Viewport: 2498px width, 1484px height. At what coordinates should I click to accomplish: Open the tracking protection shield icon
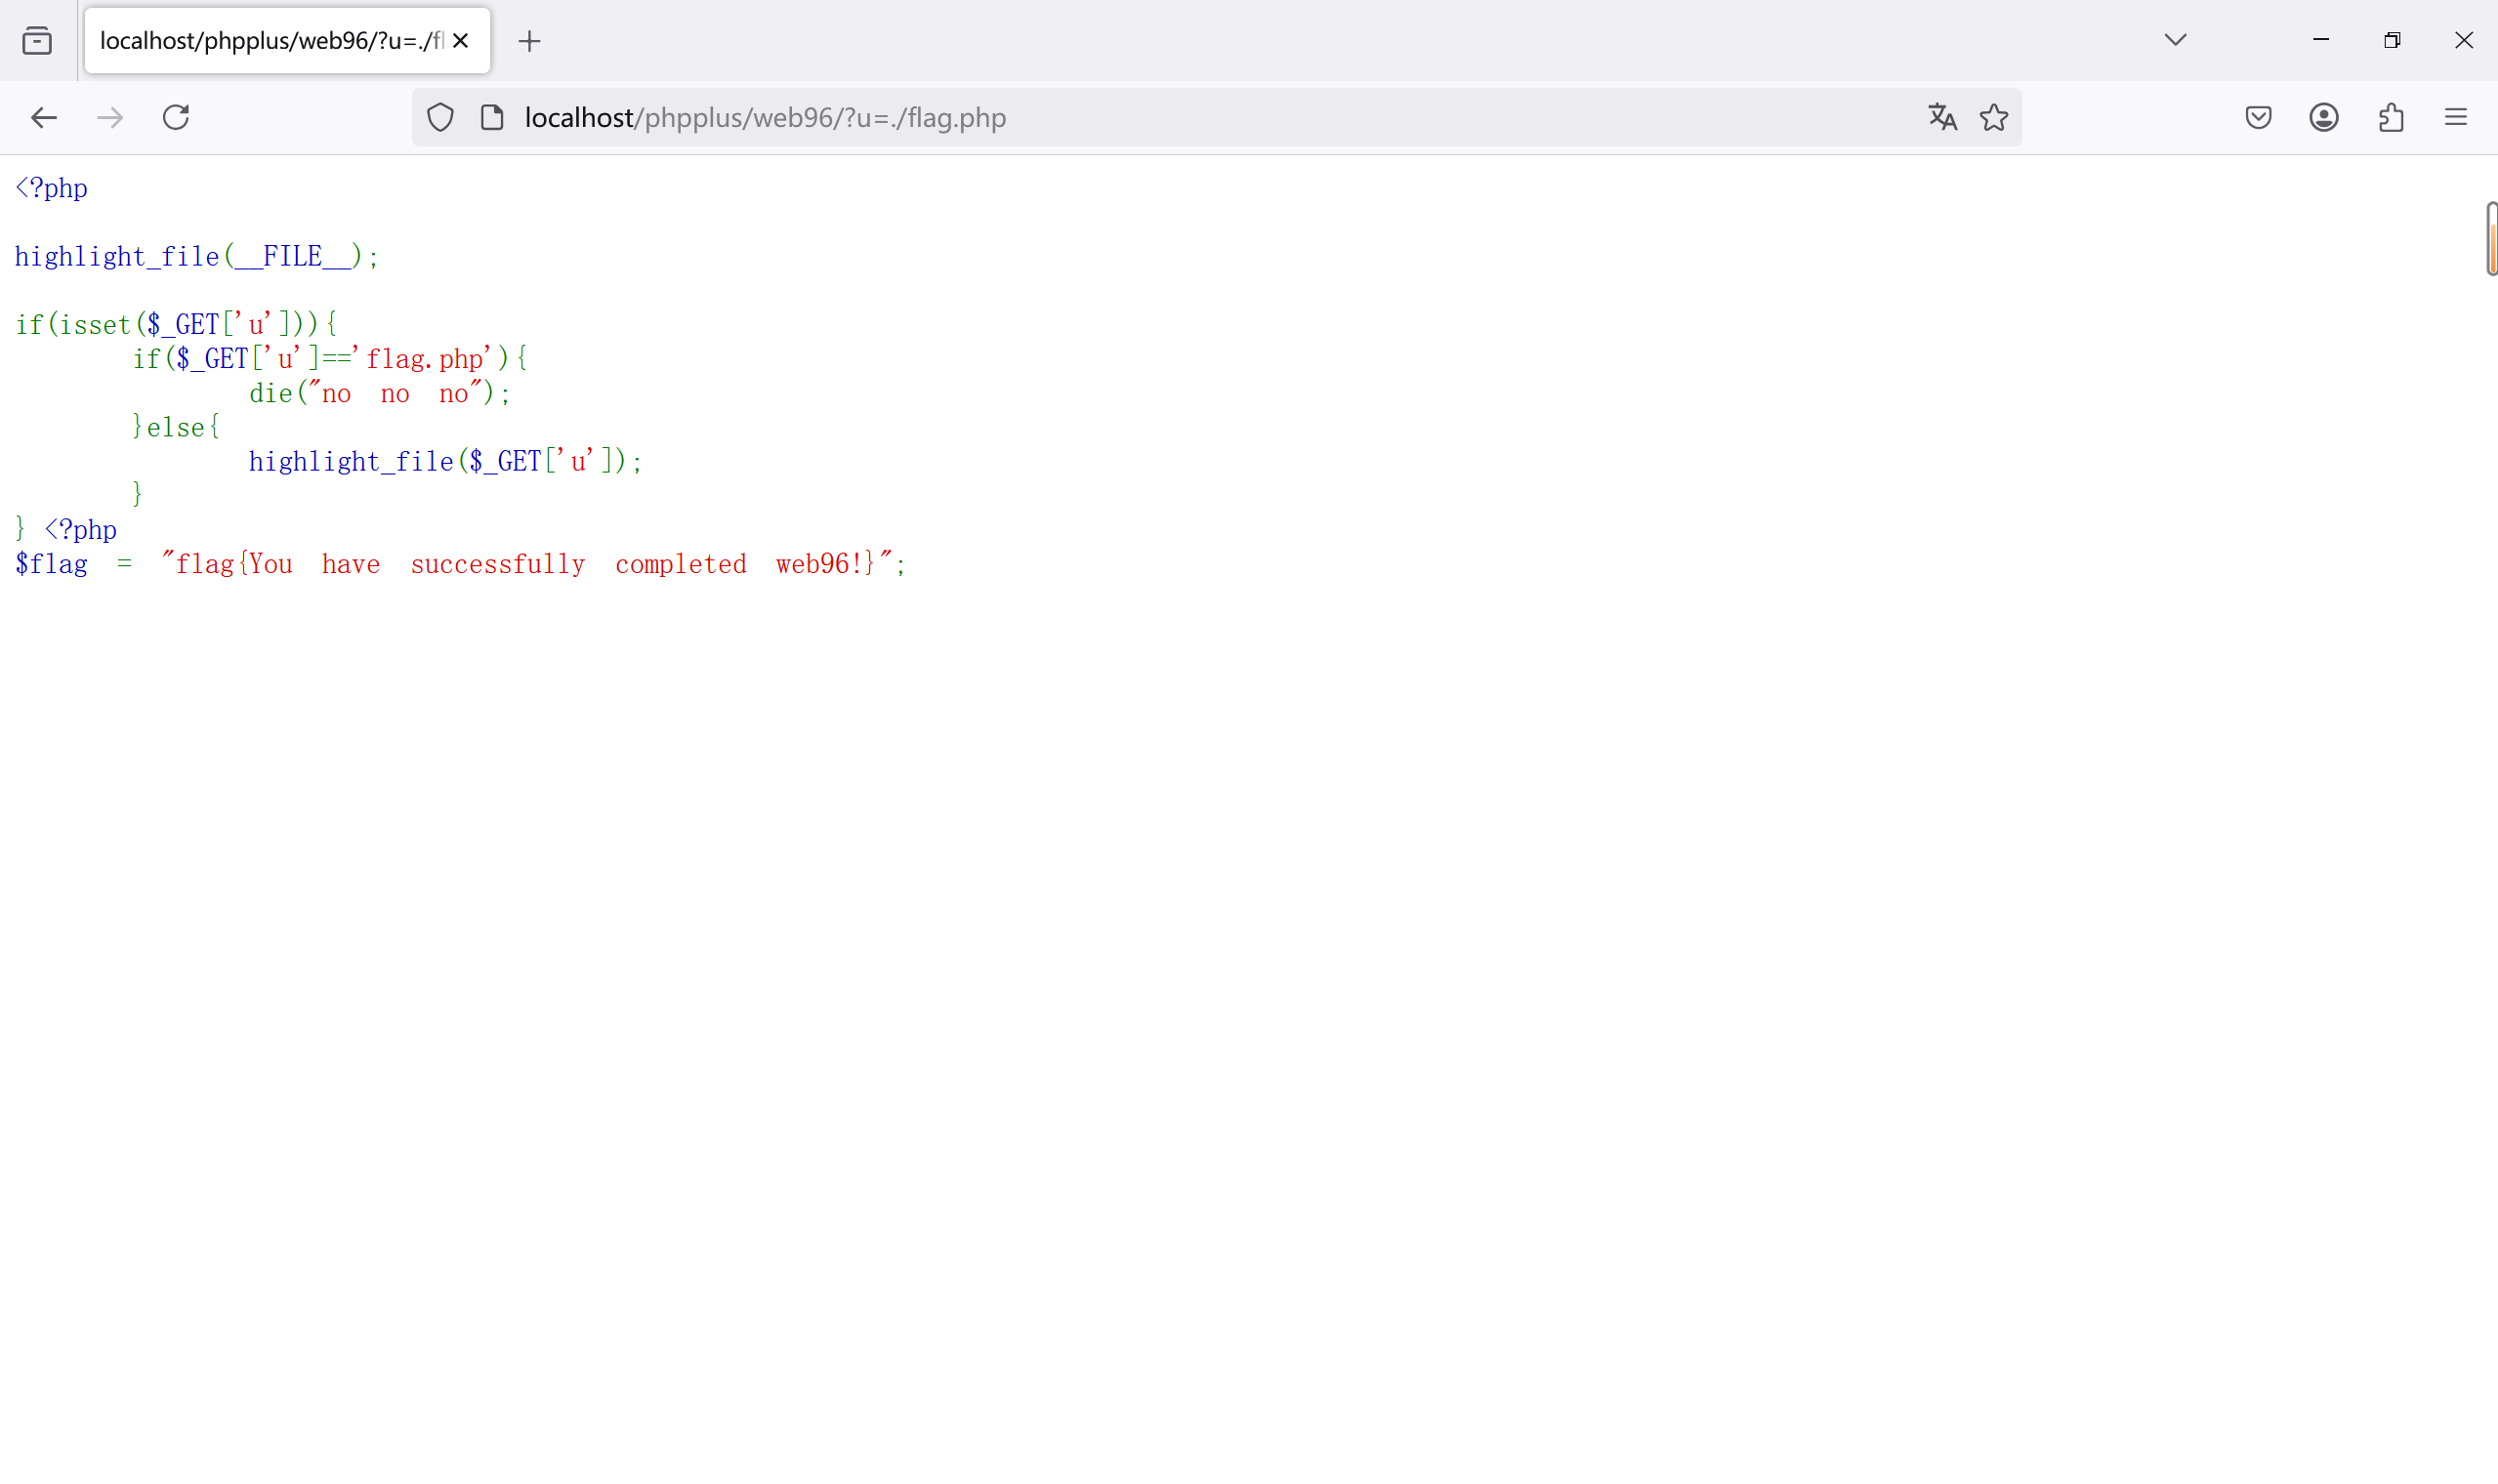[440, 118]
